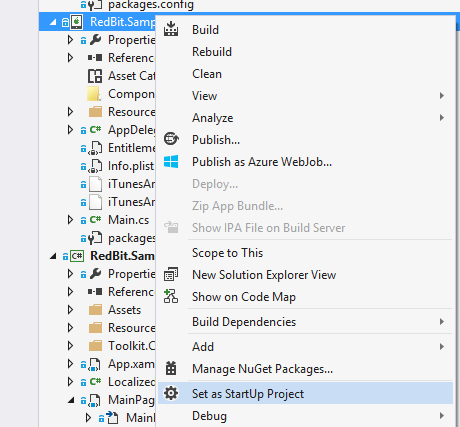The height and width of the screenshot is (427, 460).
Task: Click the Azure WebJob Windows logo icon
Action: coord(171,162)
